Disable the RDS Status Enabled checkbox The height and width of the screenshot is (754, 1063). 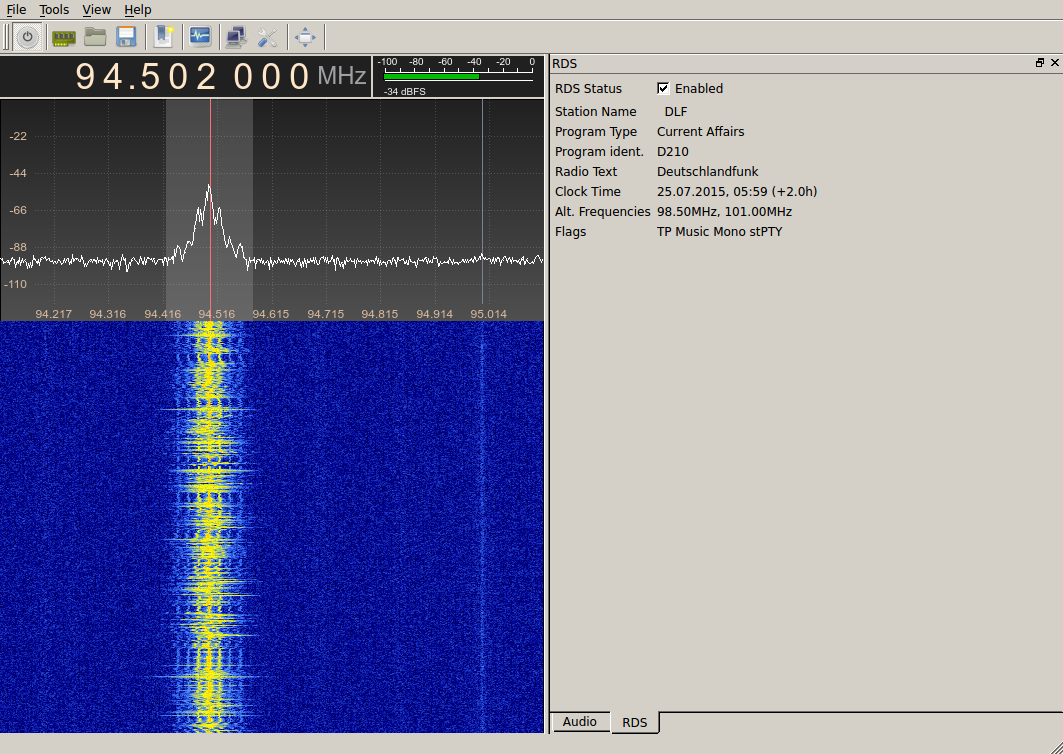click(x=663, y=88)
